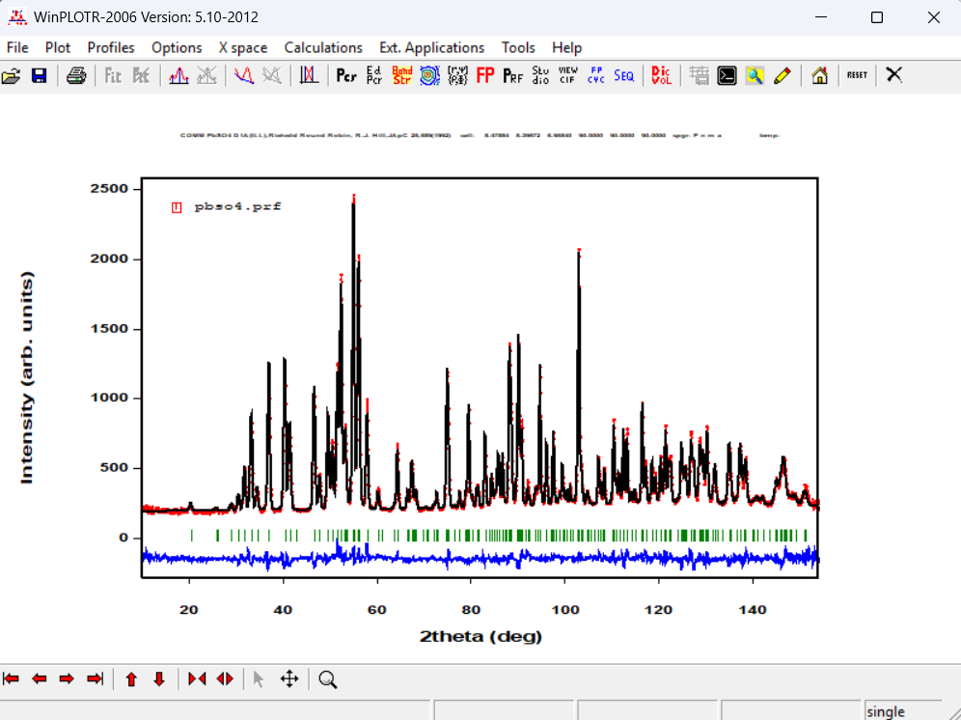Click the pbso4.prf legend entry
Viewport: 961px width, 720px height.
pos(237,207)
